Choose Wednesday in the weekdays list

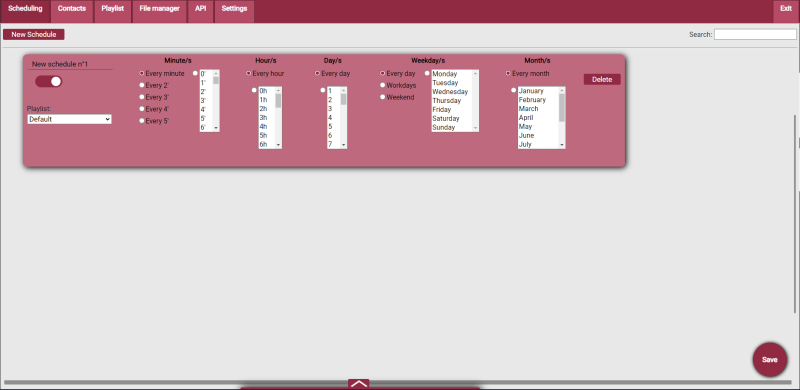coord(452,92)
